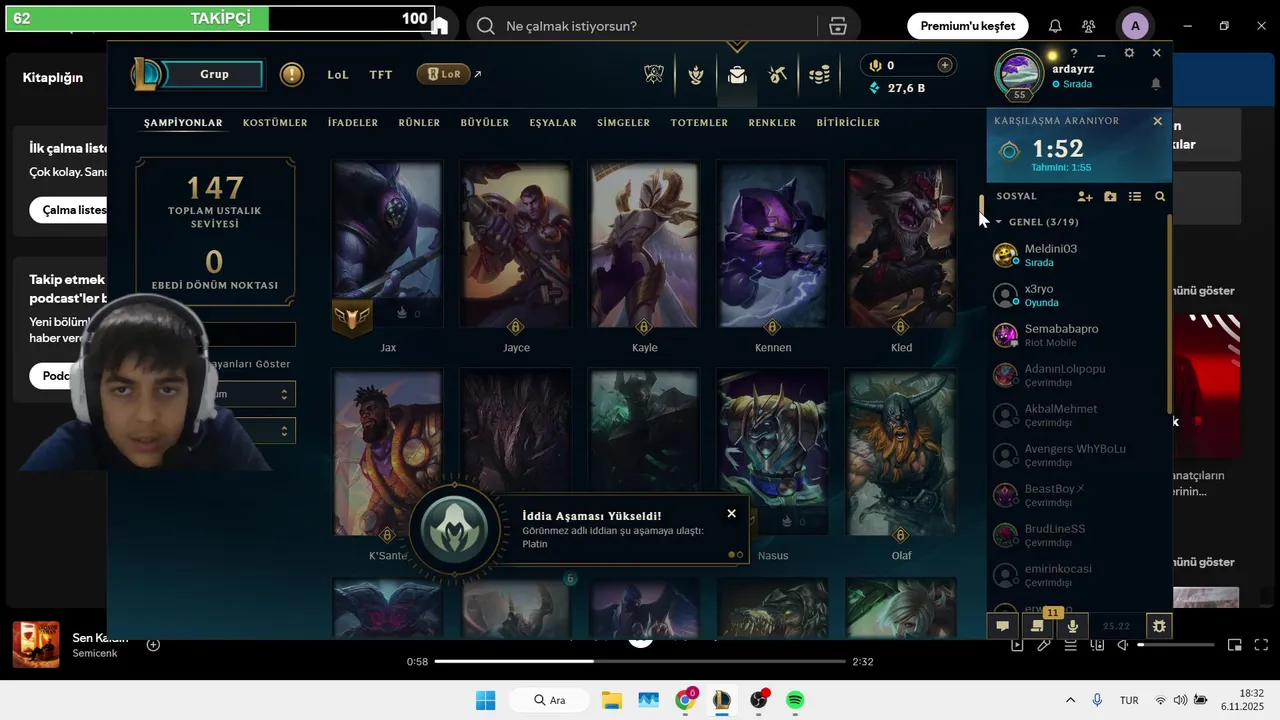The image size is (1280, 720).
Task: Click Spotify search field Ne çalmak istiyorsun?
Action: coord(641,26)
